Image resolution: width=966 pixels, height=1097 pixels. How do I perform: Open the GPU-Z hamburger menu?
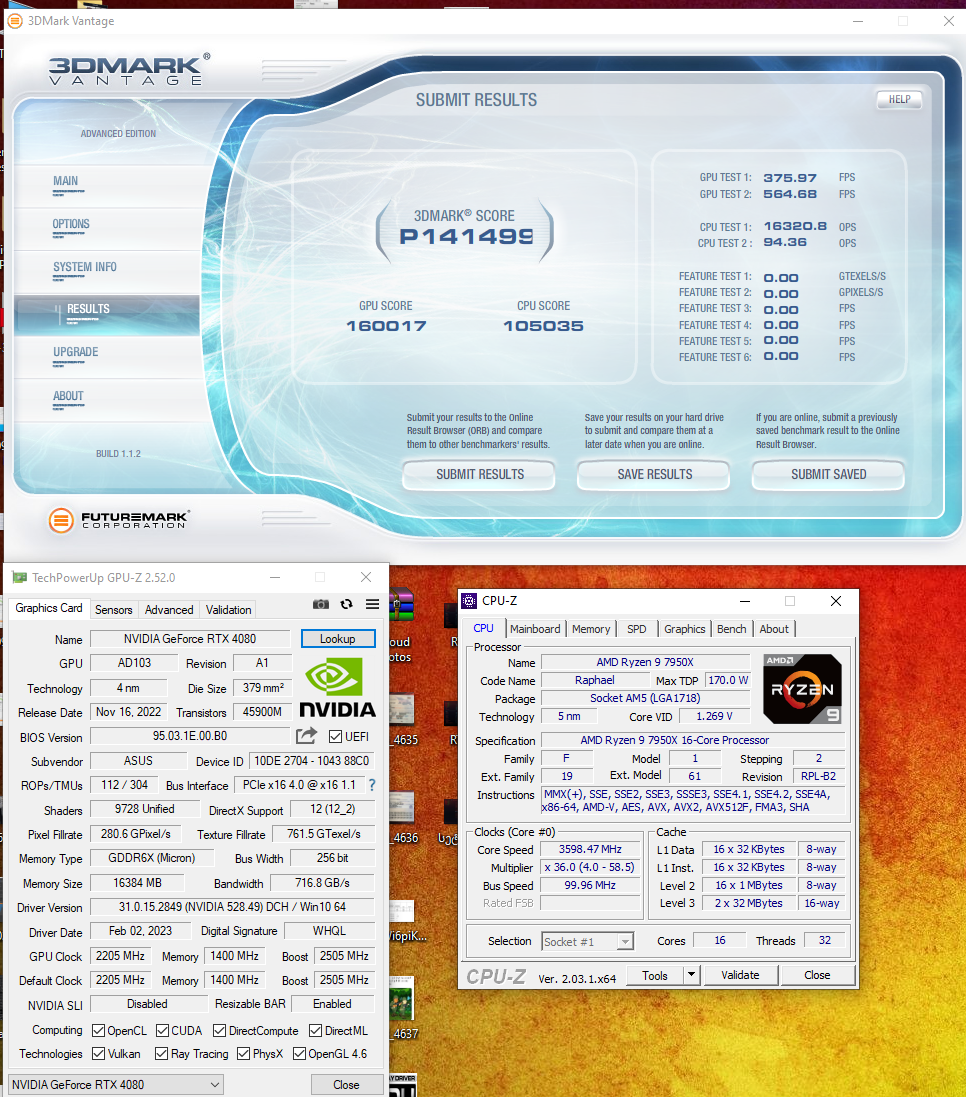pyautogui.click(x=372, y=604)
